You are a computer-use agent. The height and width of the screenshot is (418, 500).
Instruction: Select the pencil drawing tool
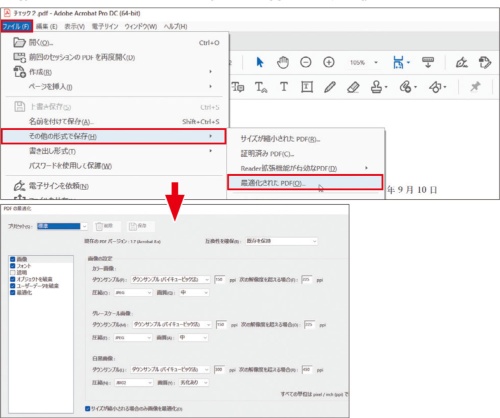[330, 87]
